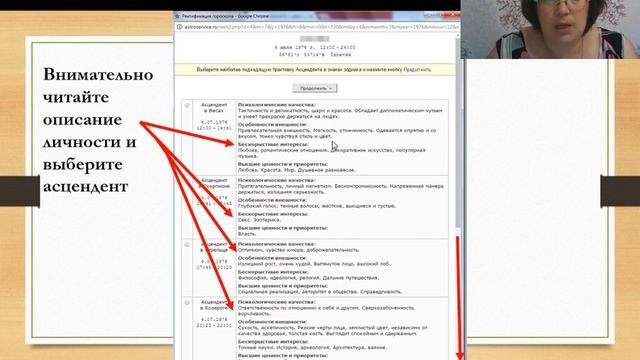Click "Философия, идеология, религия. Дальние путешествия." text
This screenshot has height=360, width=640.
pyautogui.click(x=308, y=278)
